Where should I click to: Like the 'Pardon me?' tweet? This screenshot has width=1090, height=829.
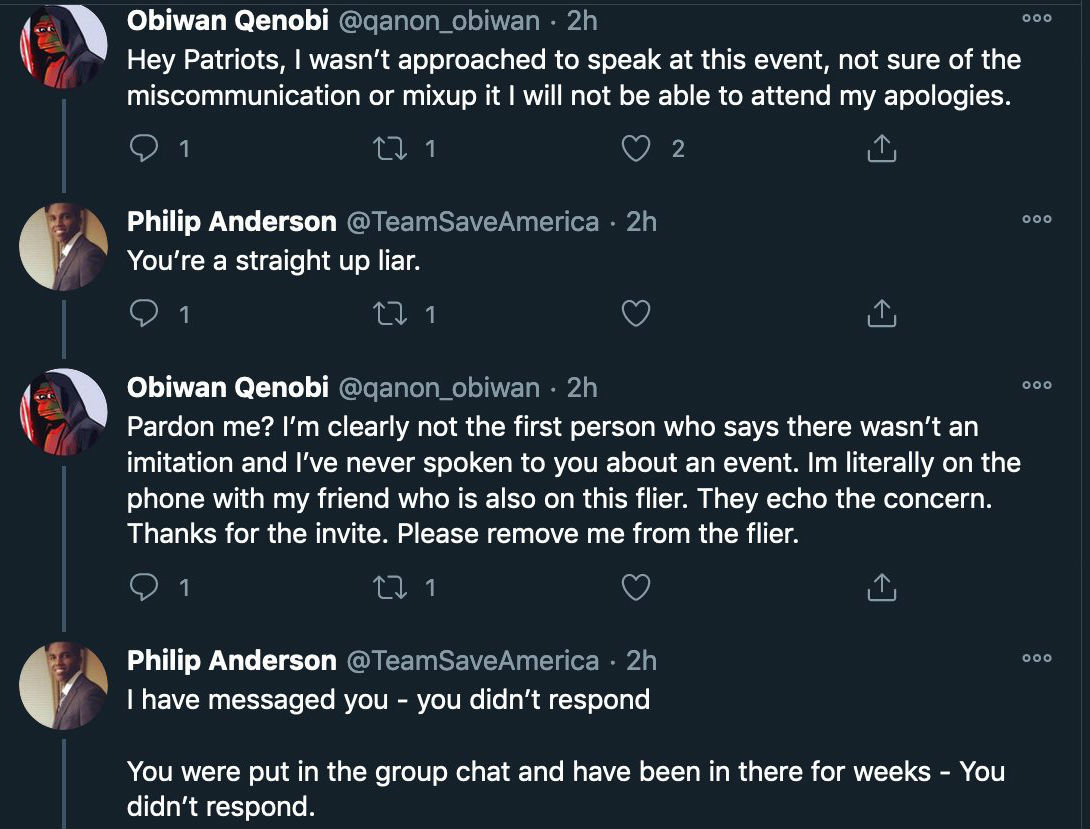pos(635,588)
